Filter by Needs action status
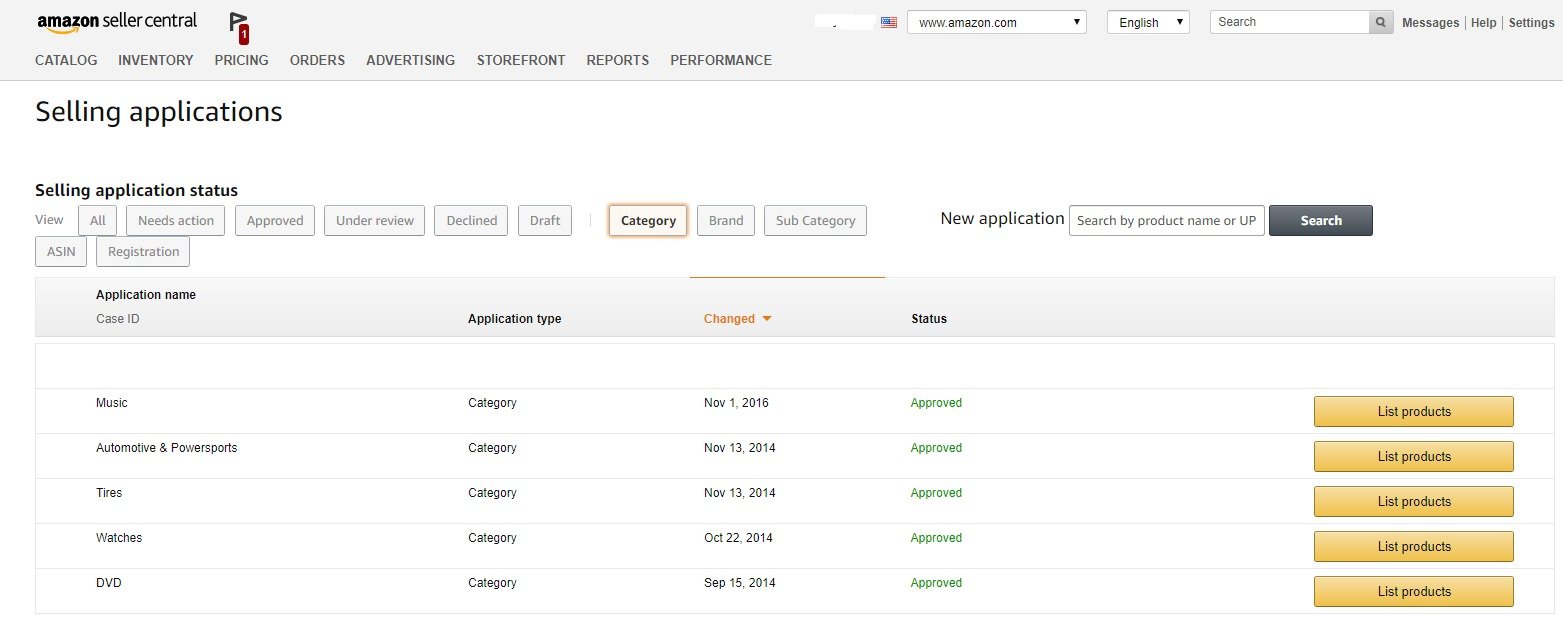Image resolution: width=1563 pixels, height=624 pixels. point(176,220)
